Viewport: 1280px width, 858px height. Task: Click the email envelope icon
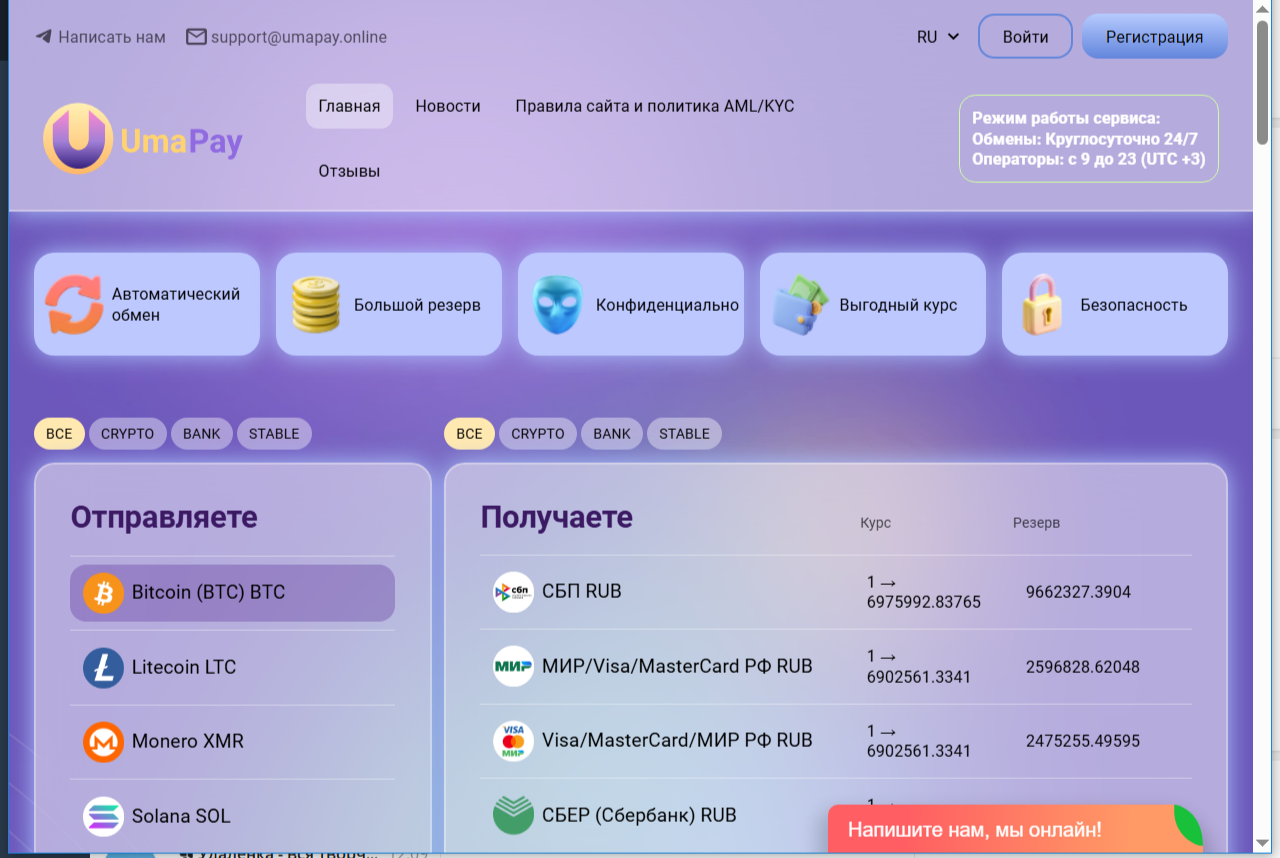pyautogui.click(x=196, y=37)
